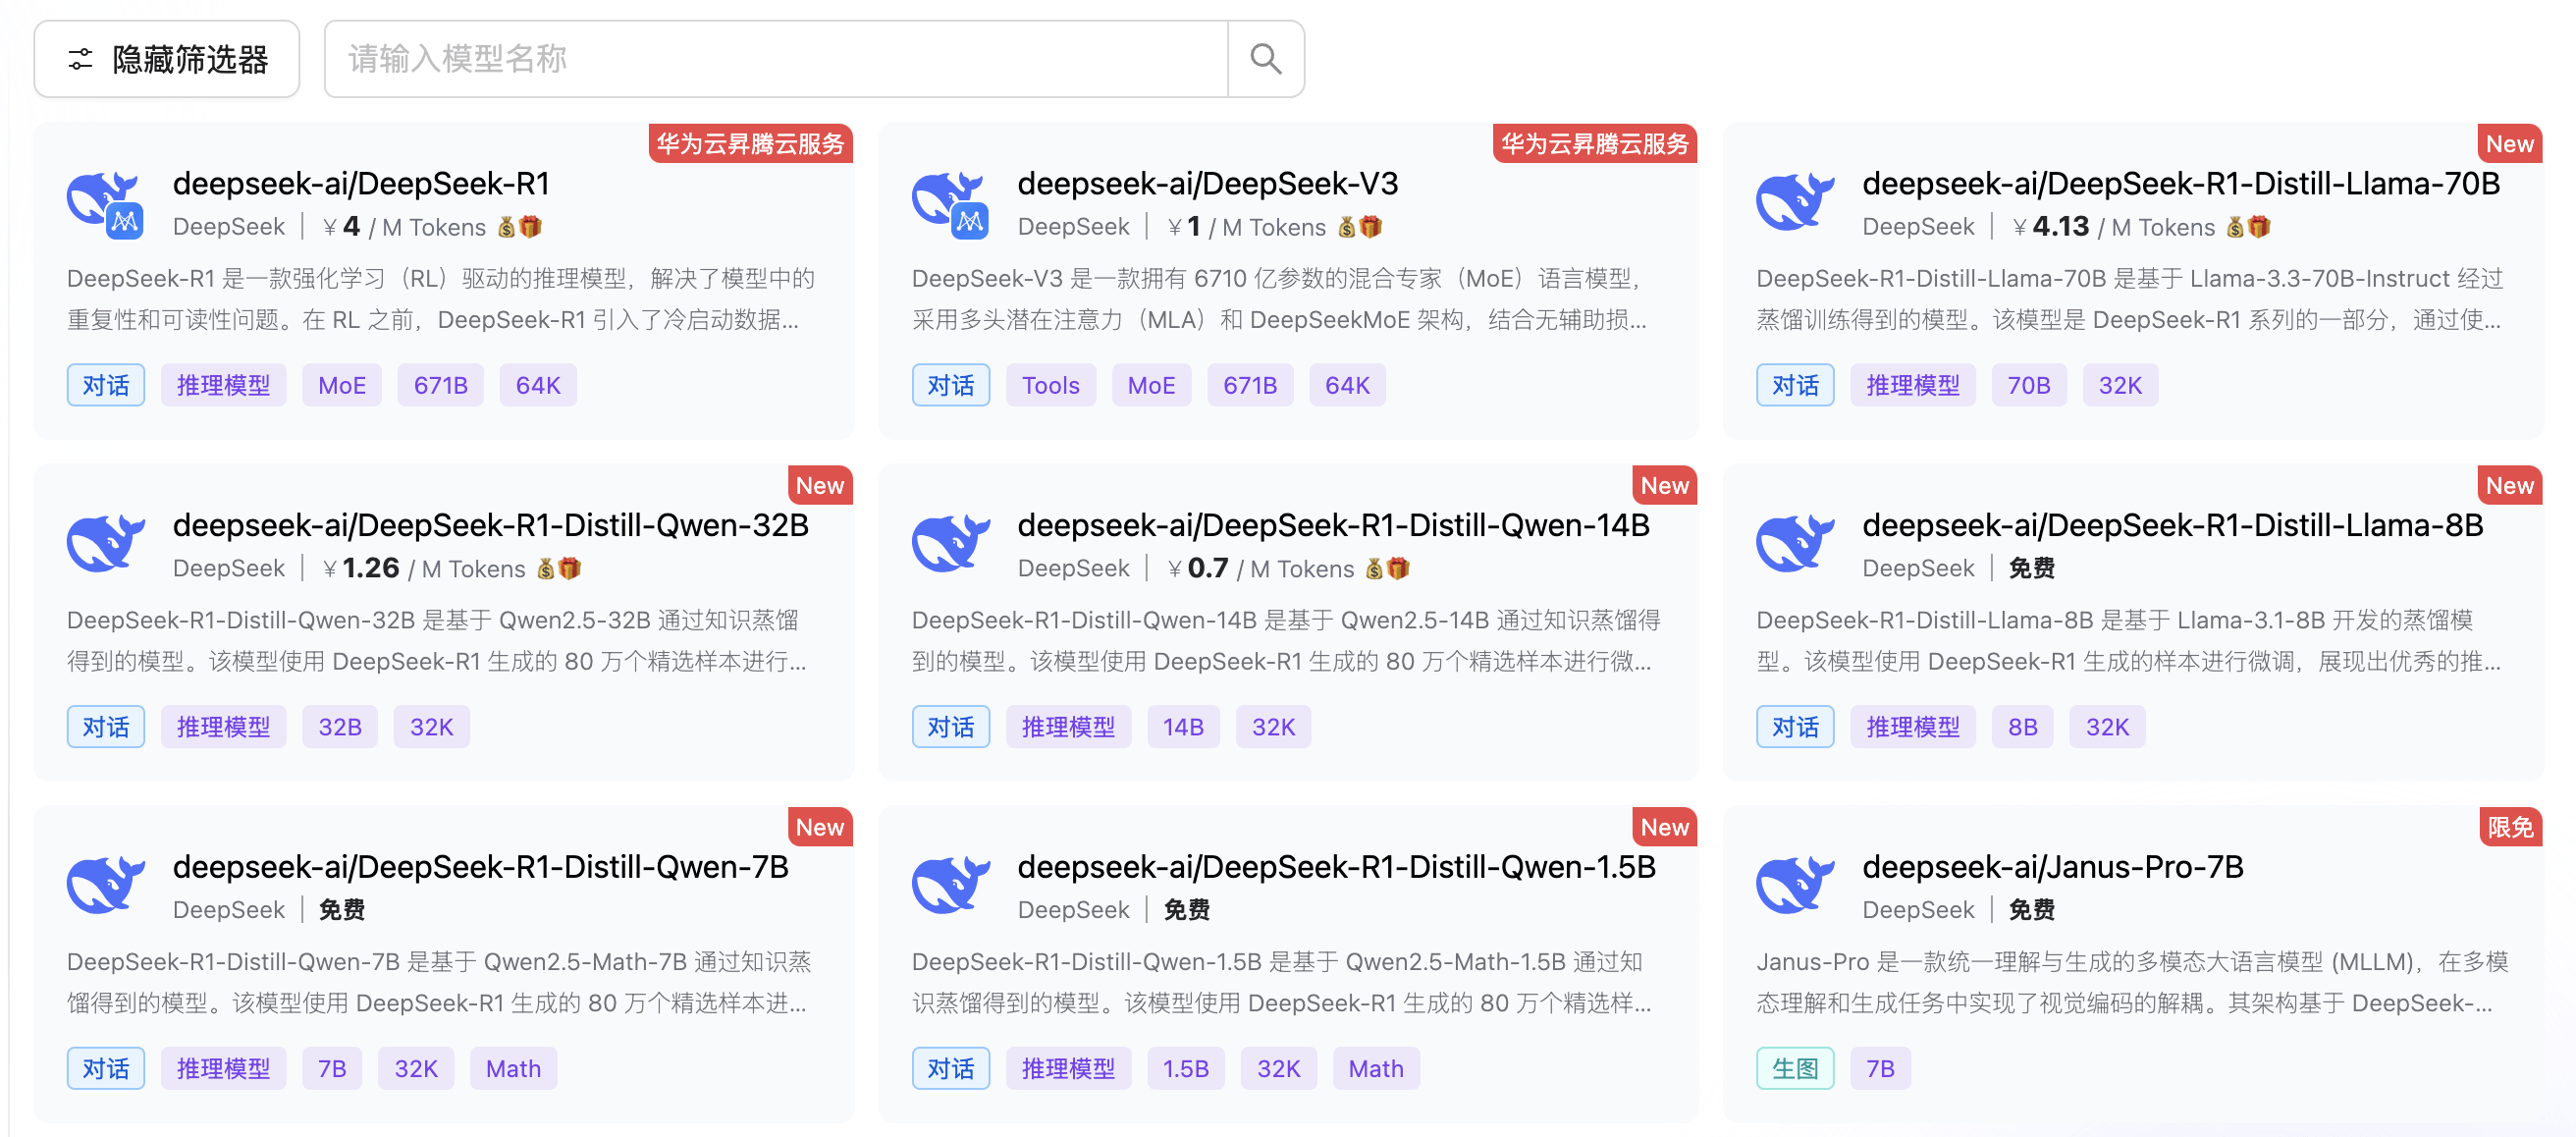Open the DeepSeek-R1-Distill-Qwen-32B model title
The width and height of the screenshot is (2576, 1137).
490,525
